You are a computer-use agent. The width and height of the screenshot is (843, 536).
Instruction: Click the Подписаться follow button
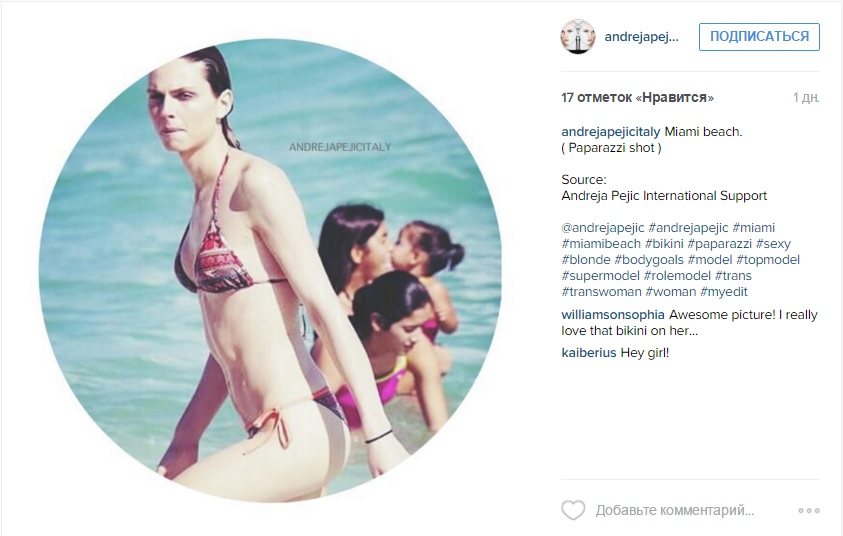click(759, 37)
